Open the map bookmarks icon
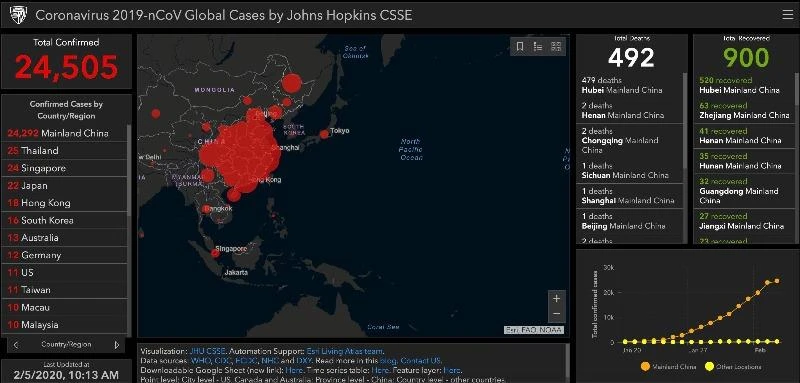This screenshot has height=383, width=800. coord(520,47)
